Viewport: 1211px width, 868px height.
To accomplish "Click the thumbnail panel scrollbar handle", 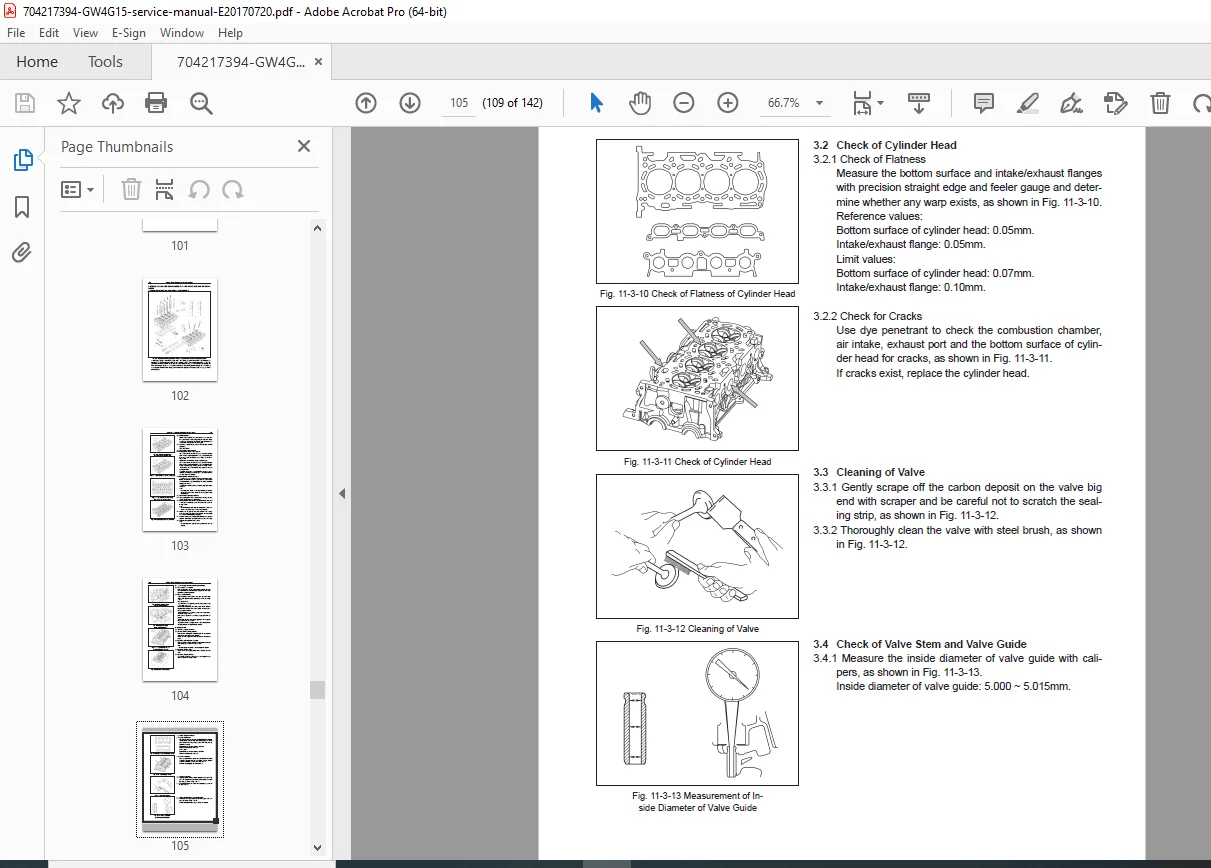I will click(x=318, y=689).
